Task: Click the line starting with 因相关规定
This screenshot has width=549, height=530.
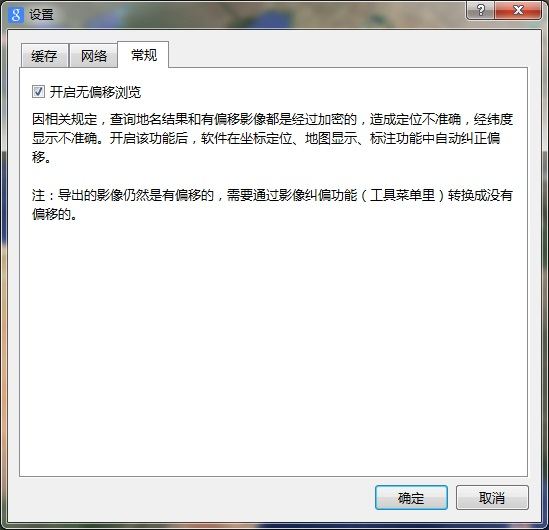Action: (272, 119)
